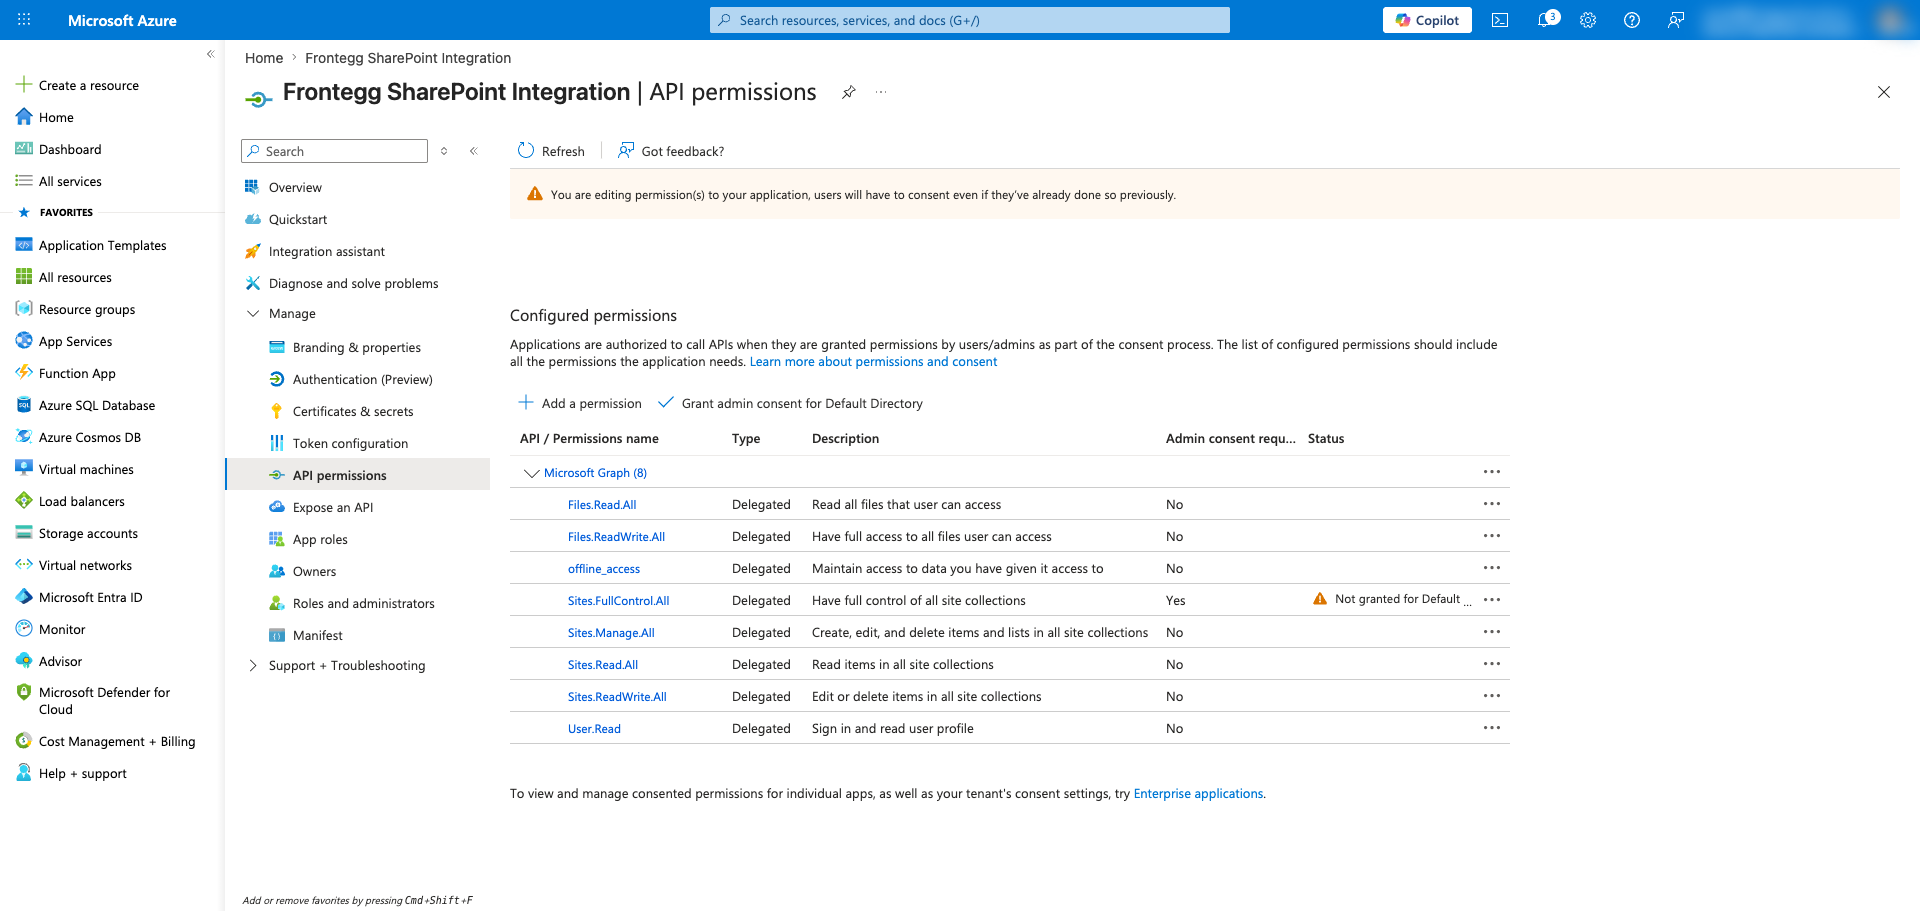The width and height of the screenshot is (1920, 911).
Task: Open Integration assistant
Action: tap(326, 252)
